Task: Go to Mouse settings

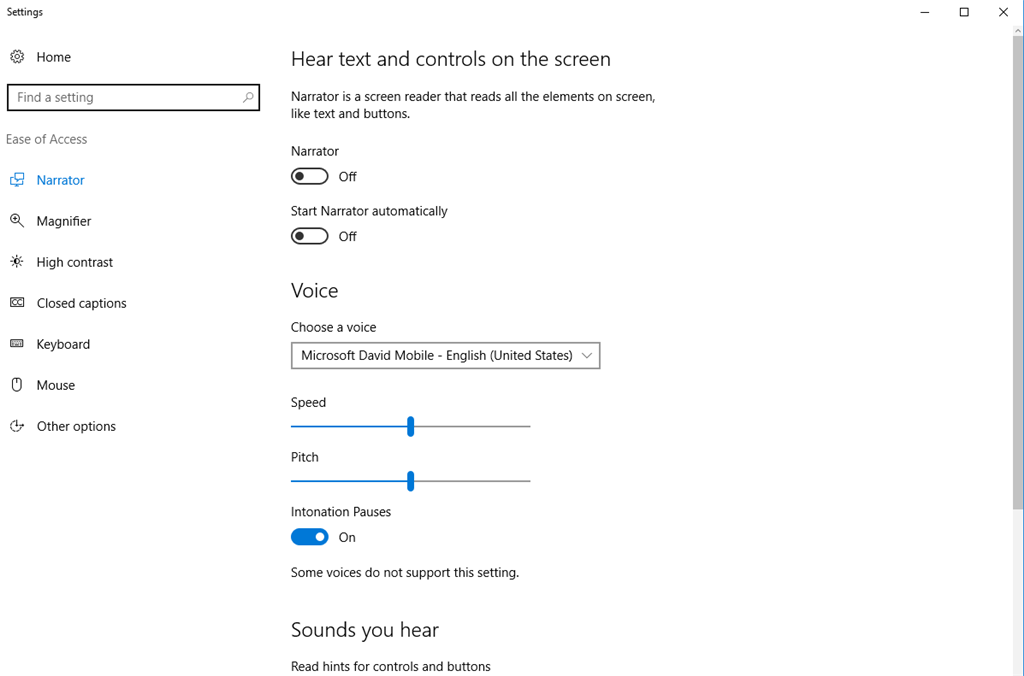Action: click(56, 385)
